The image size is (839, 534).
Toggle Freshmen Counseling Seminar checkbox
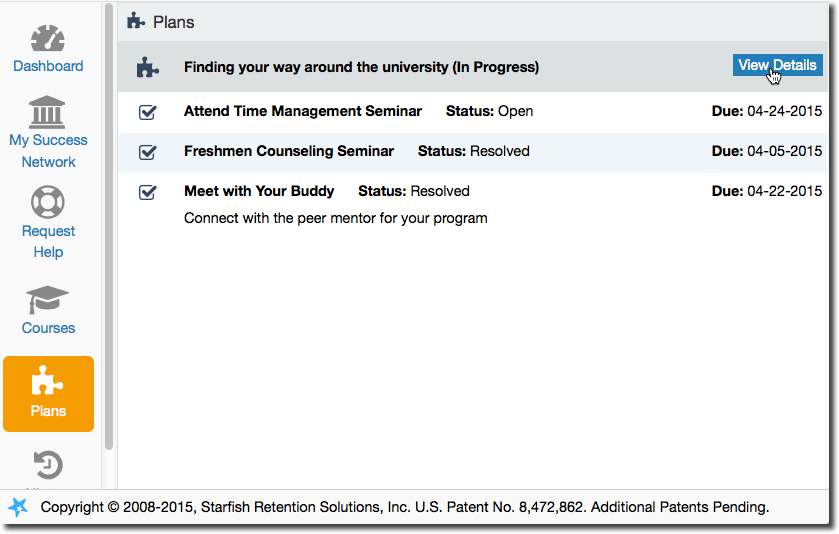[147, 152]
